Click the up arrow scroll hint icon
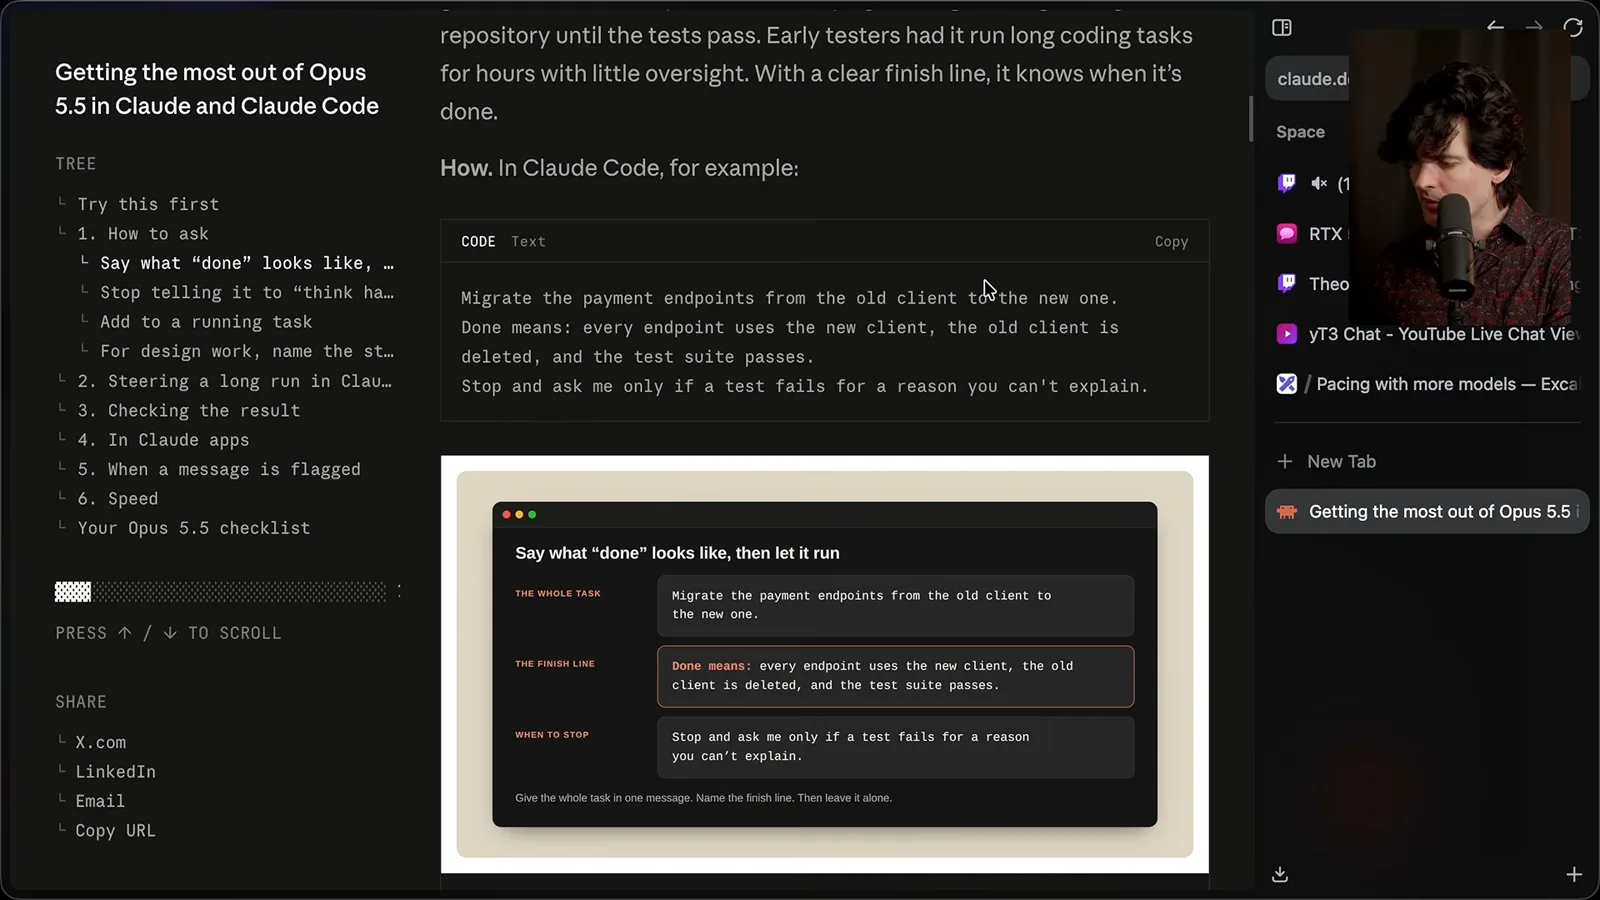Screen dimensions: 1600x900 pyautogui.click(x=125, y=633)
